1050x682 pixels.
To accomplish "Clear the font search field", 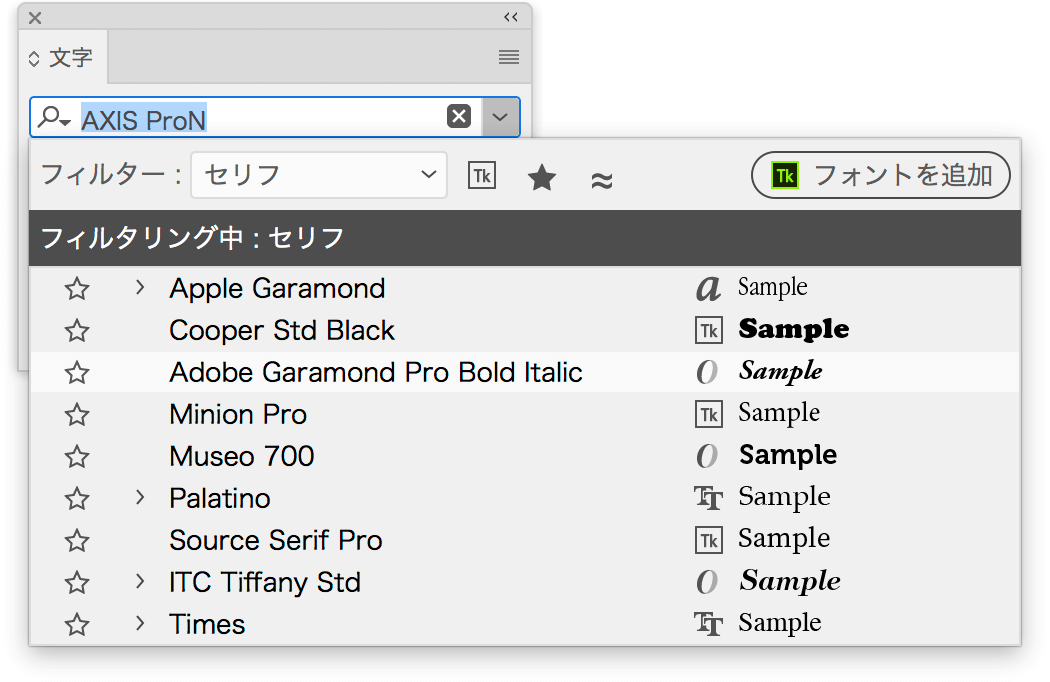I will 459,117.
